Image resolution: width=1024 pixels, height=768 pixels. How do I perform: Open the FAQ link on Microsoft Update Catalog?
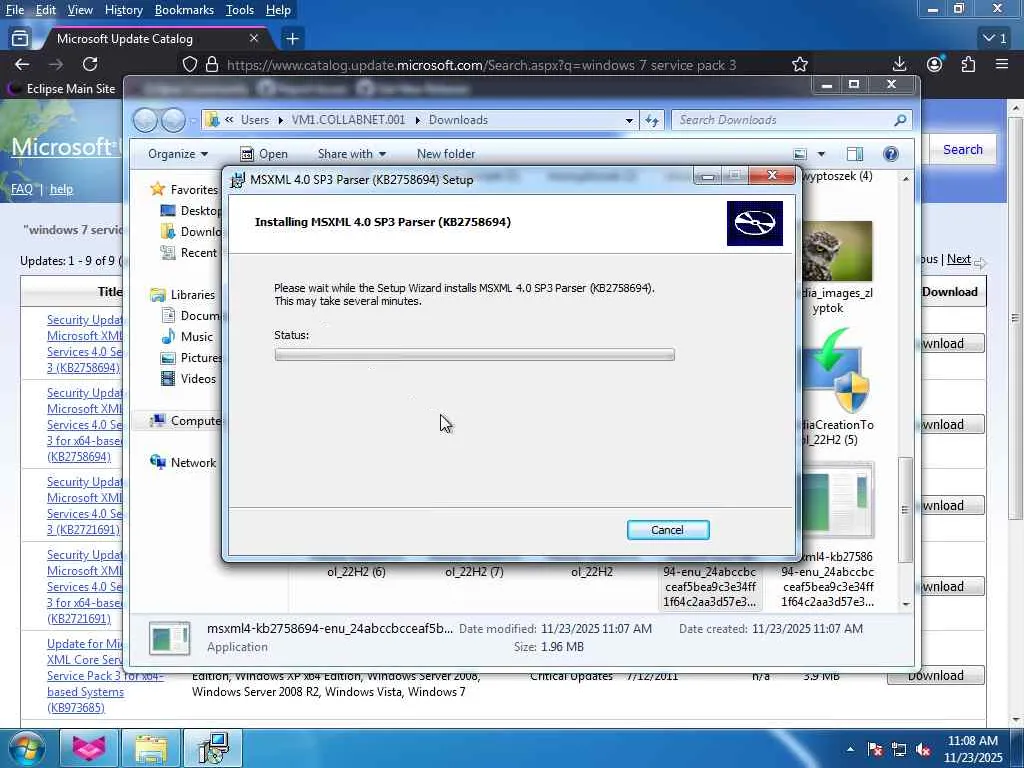(x=22, y=189)
